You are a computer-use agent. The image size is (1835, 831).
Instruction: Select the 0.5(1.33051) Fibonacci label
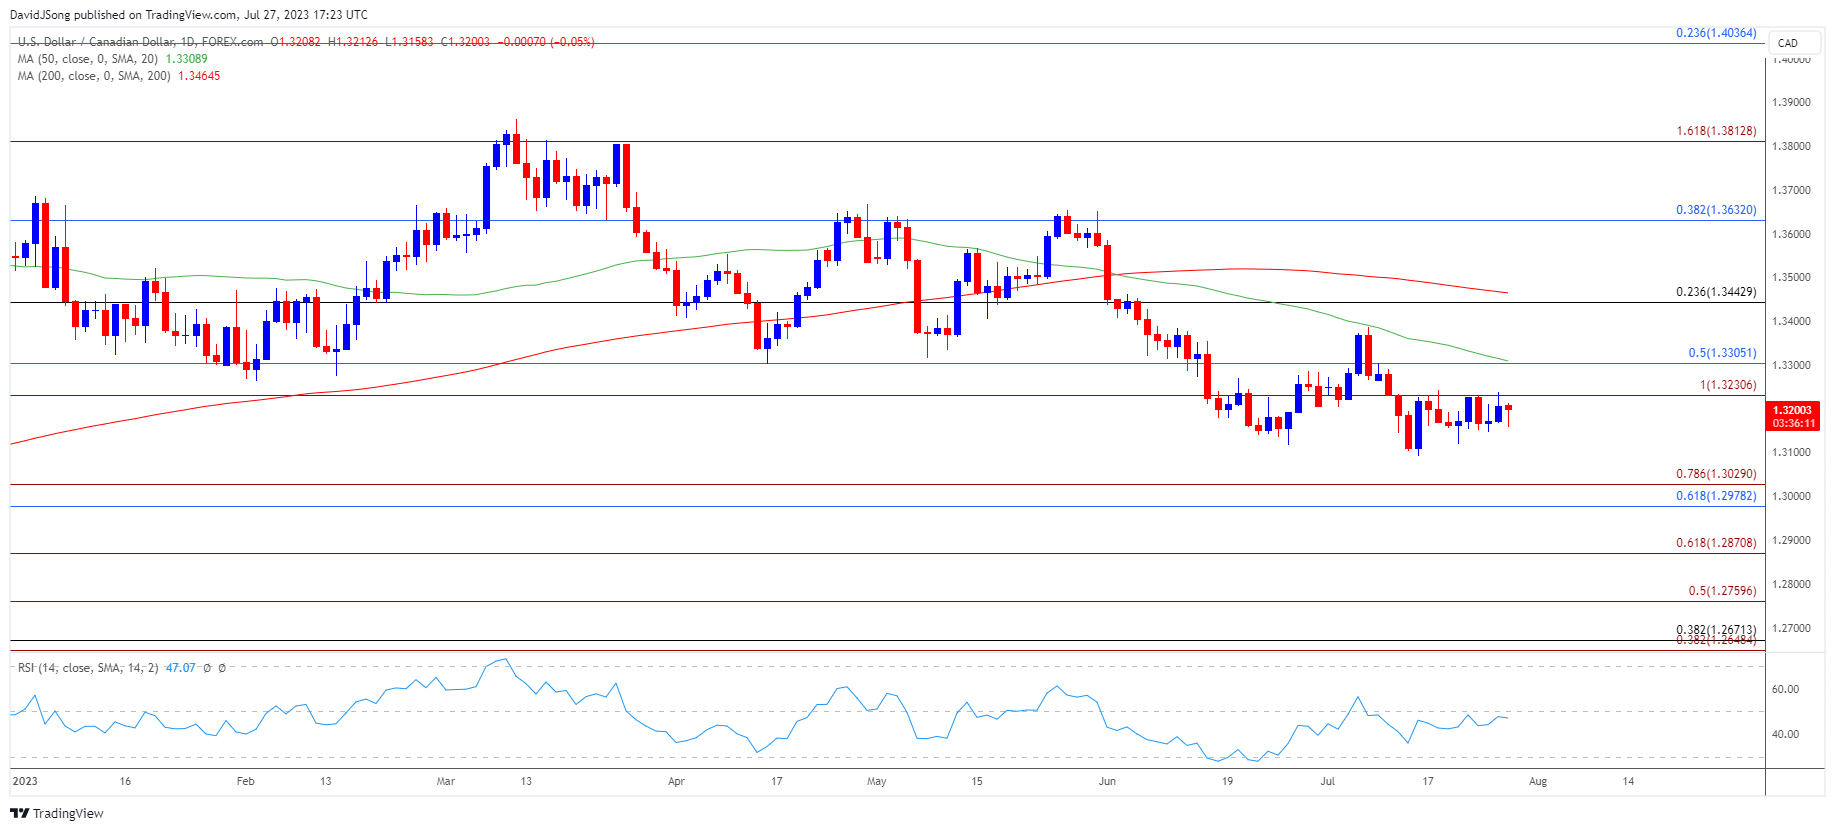pyautogui.click(x=1722, y=353)
